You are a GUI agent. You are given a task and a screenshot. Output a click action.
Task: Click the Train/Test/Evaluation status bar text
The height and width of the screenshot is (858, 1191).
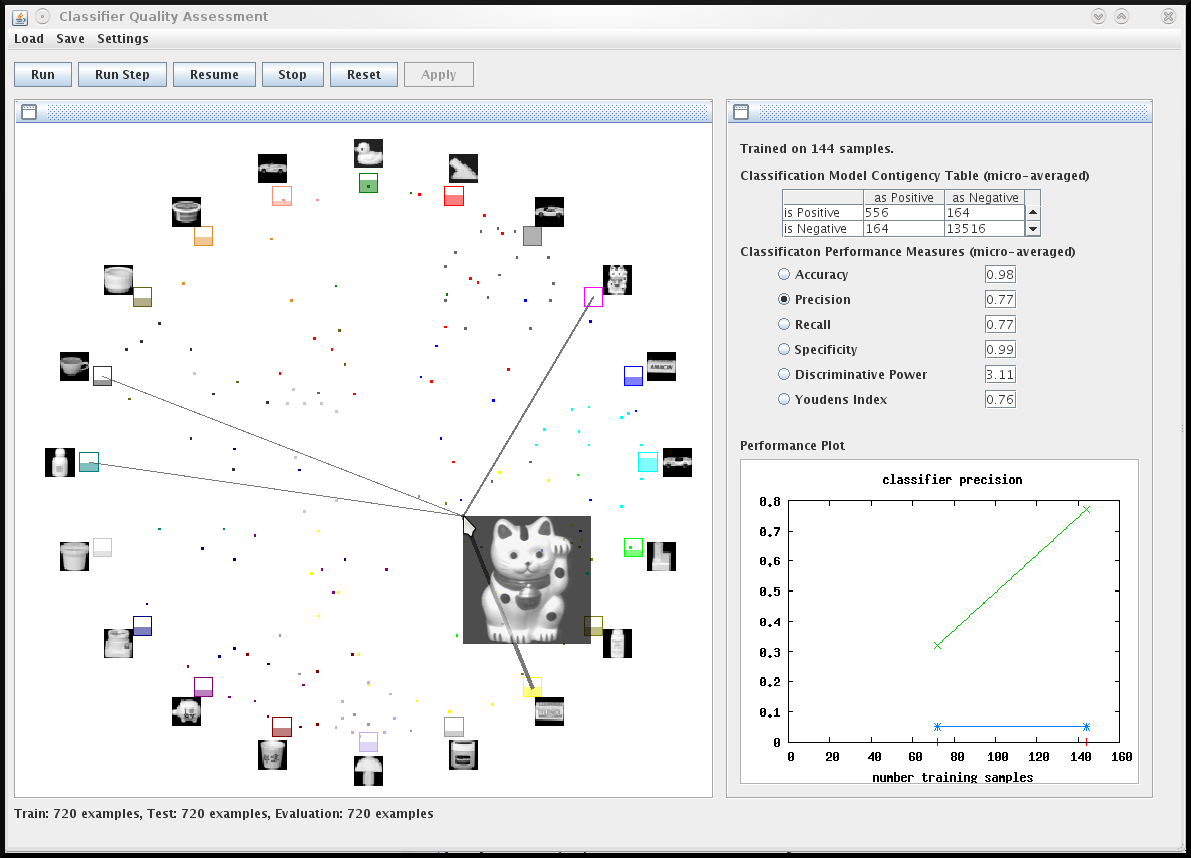tap(224, 813)
